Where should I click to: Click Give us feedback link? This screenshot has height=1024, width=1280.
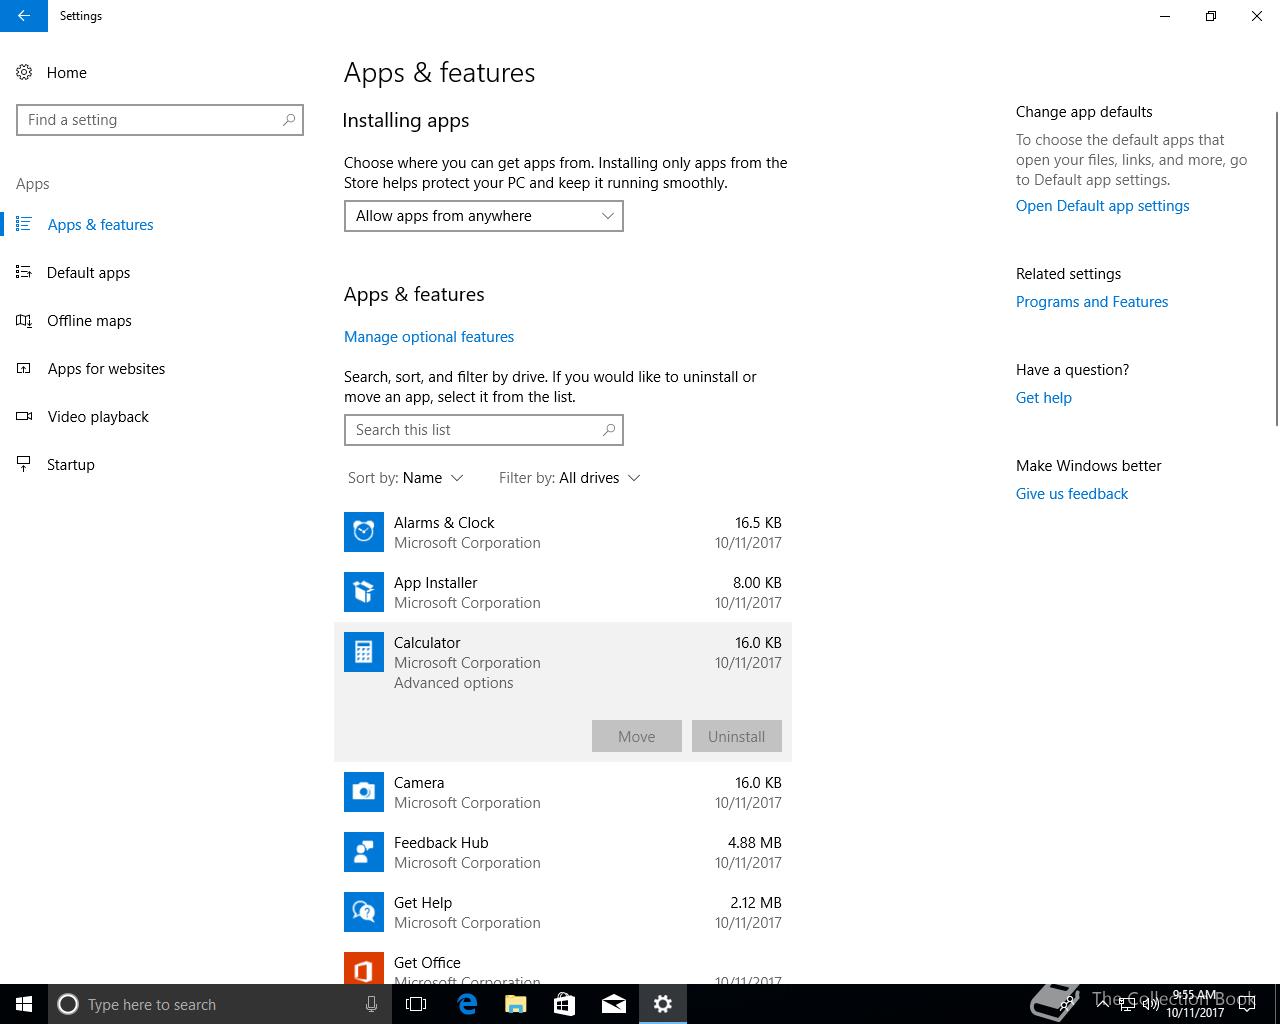point(1072,494)
